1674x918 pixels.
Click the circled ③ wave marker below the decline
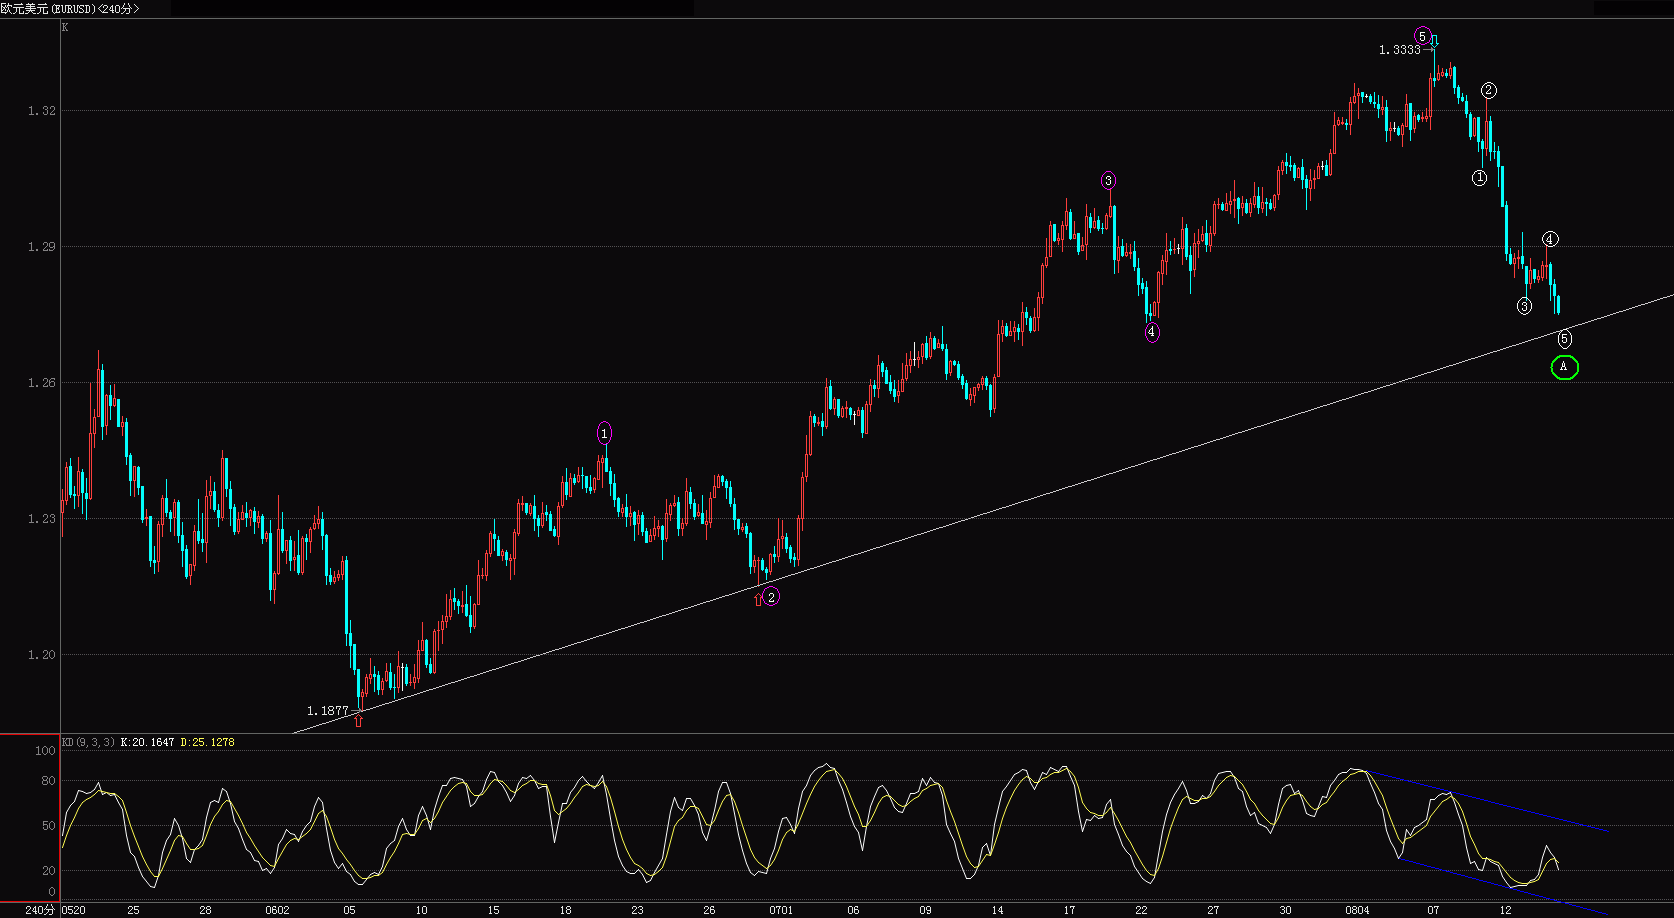[x=1524, y=306]
